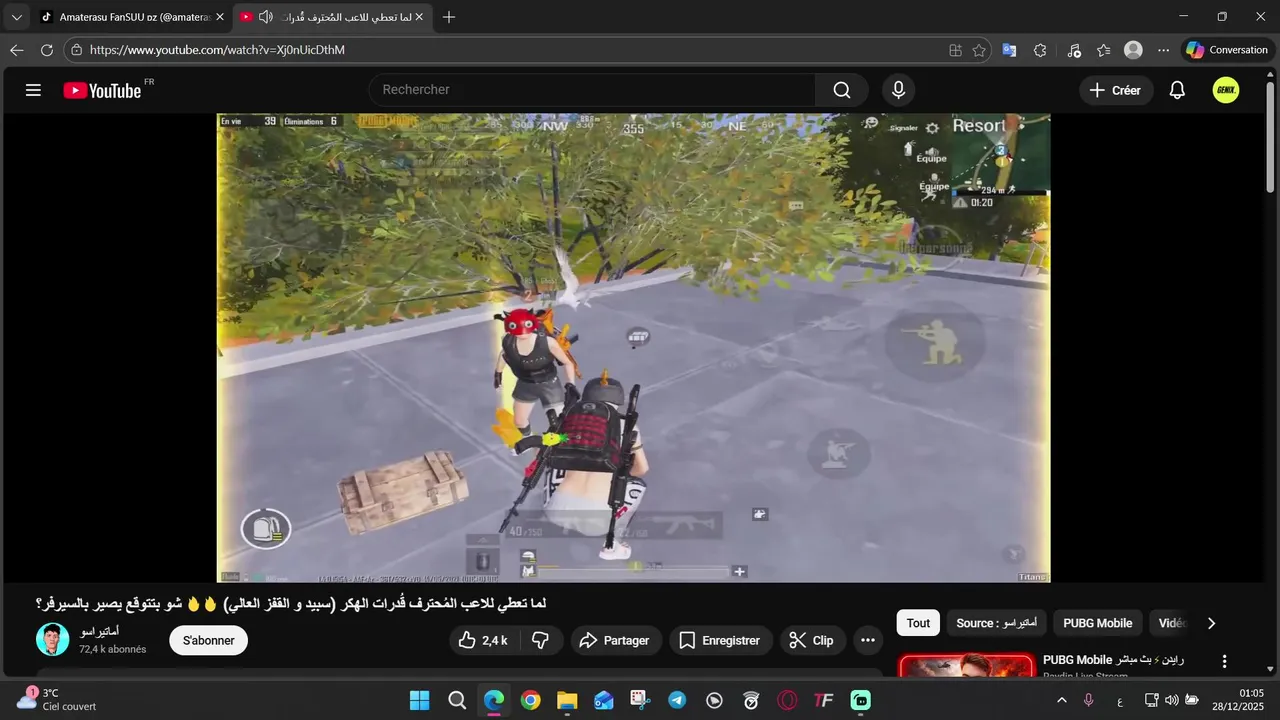Open the Windows Start menu
The height and width of the screenshot is (720, 1280).
pos(419,701)
